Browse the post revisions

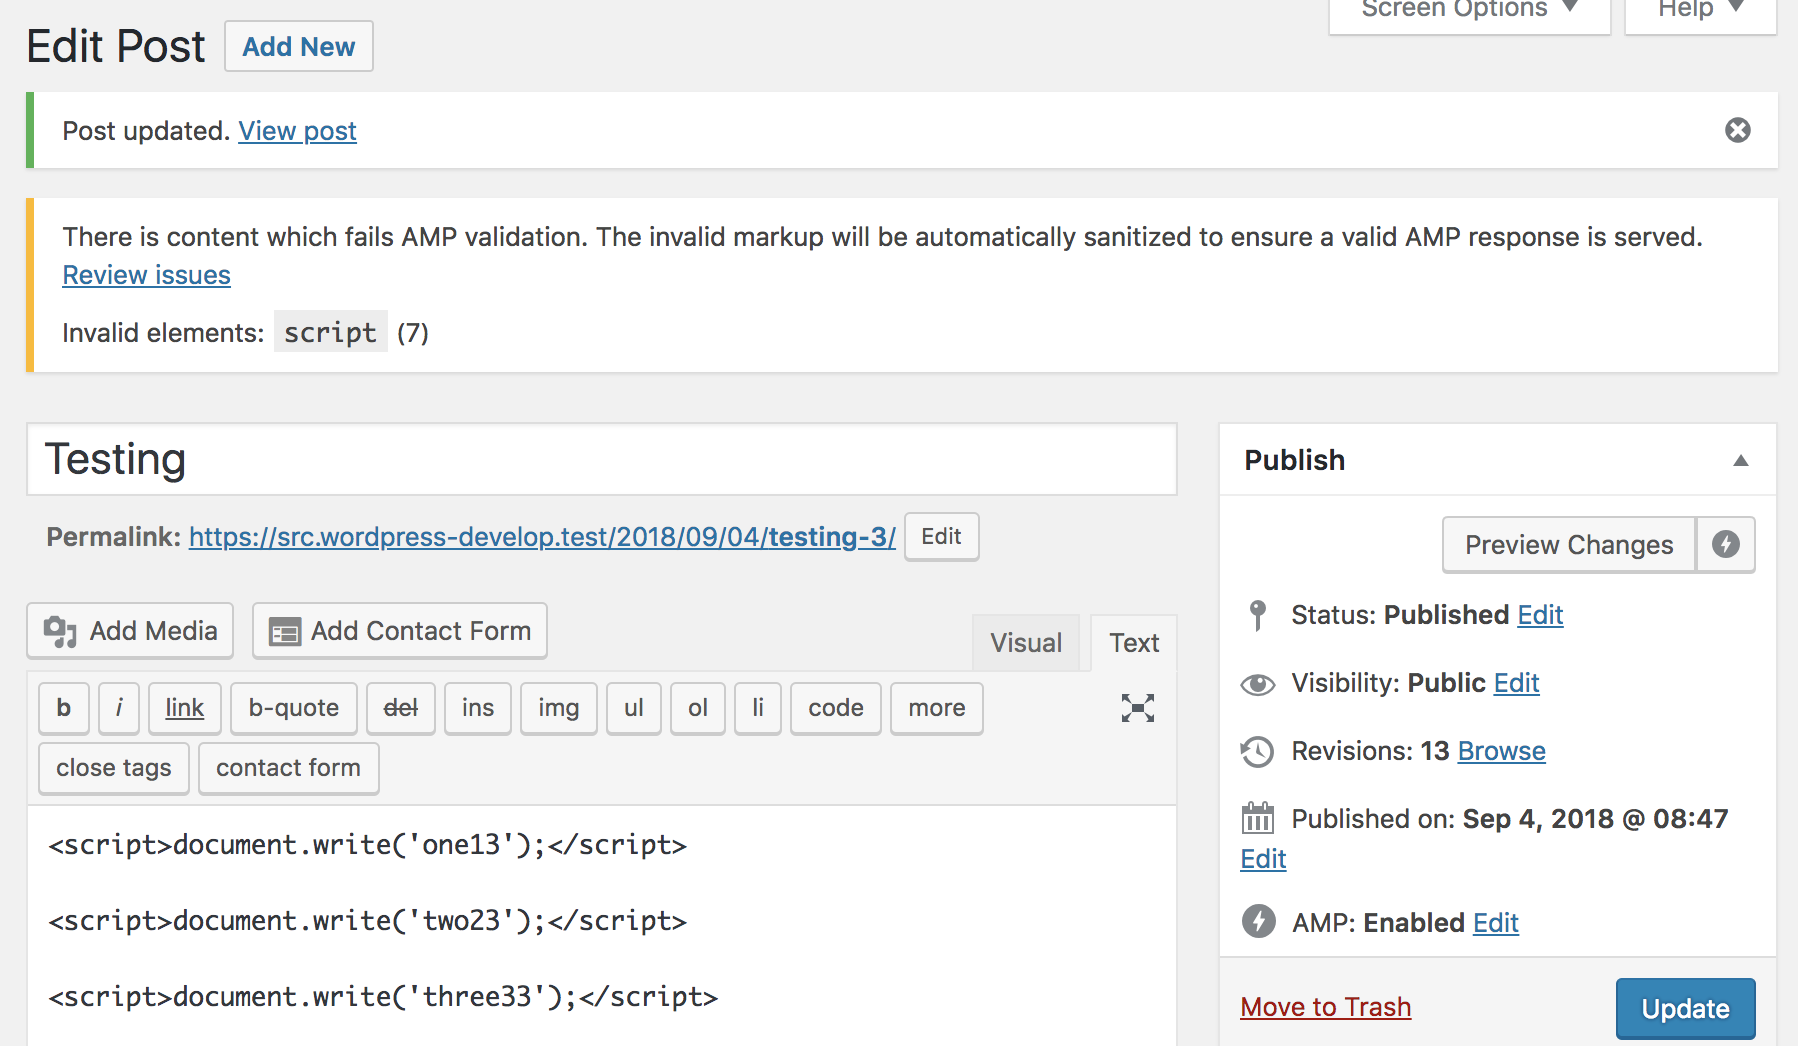click(x=1502, y=751)
